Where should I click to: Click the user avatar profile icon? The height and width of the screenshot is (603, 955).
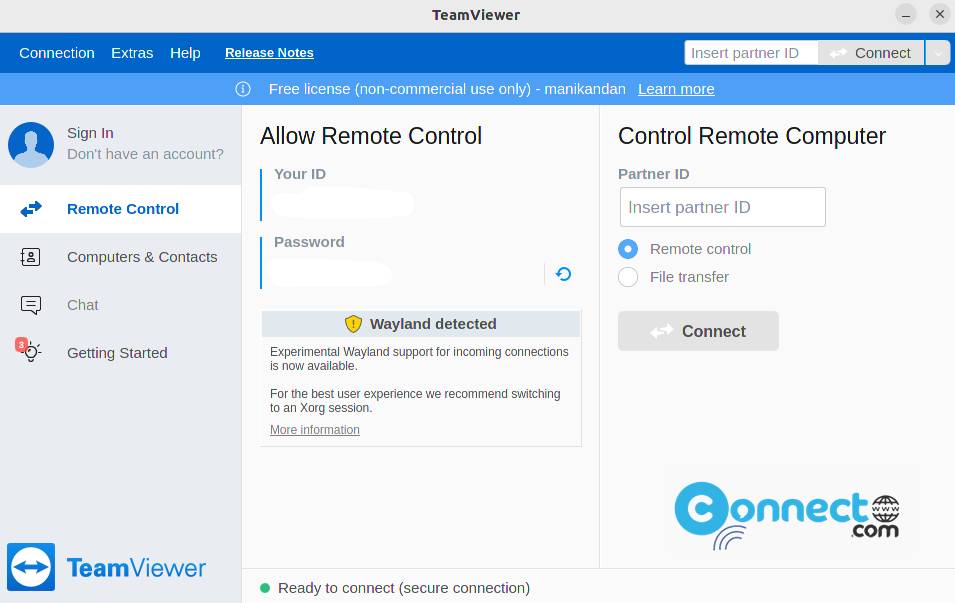coord(31,144)
